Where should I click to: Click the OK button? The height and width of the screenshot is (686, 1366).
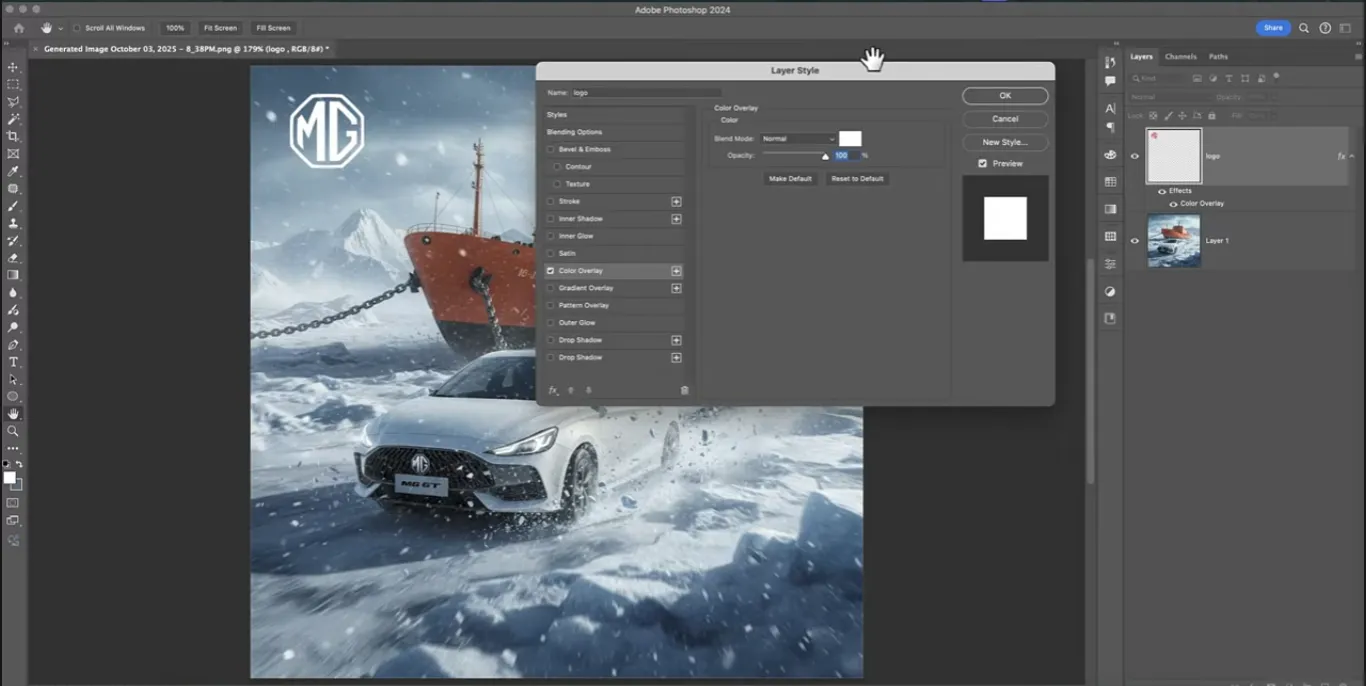[x=1005, y=96]
